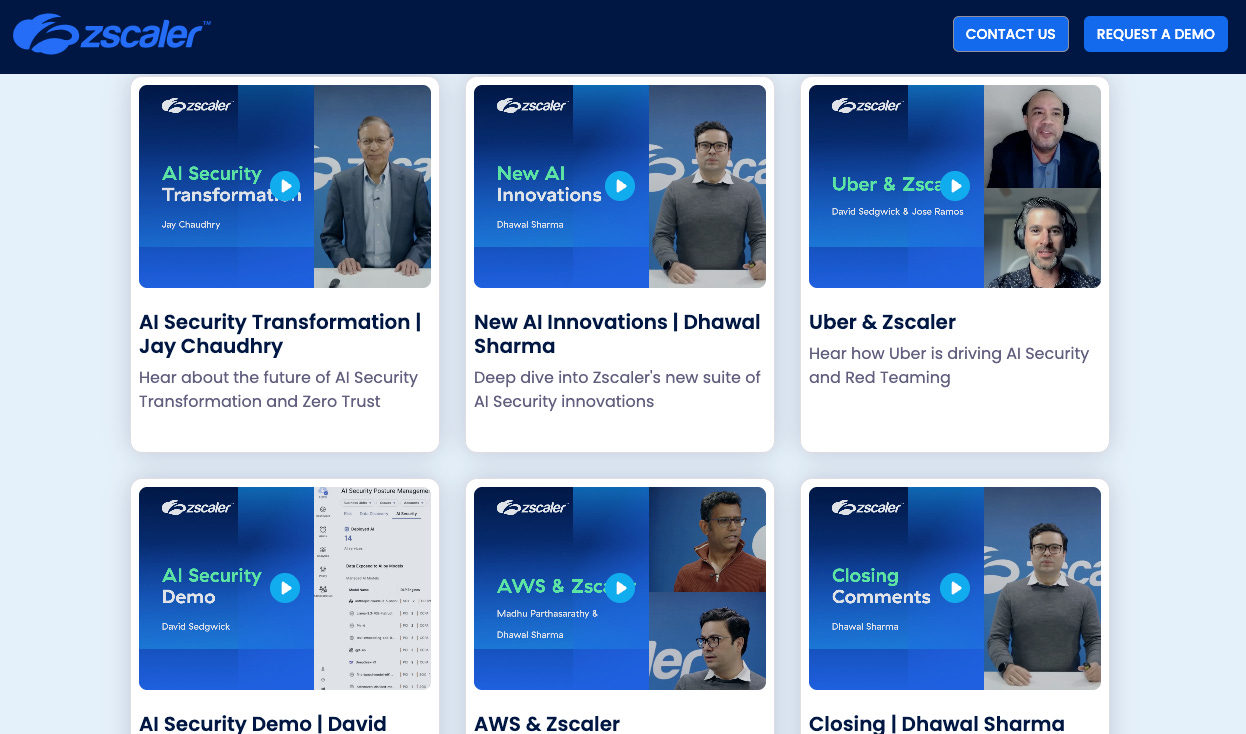Play the AWS & Zscaler video
The height and width of the screenshot is (734, 1246).
[x=620, y=588]
